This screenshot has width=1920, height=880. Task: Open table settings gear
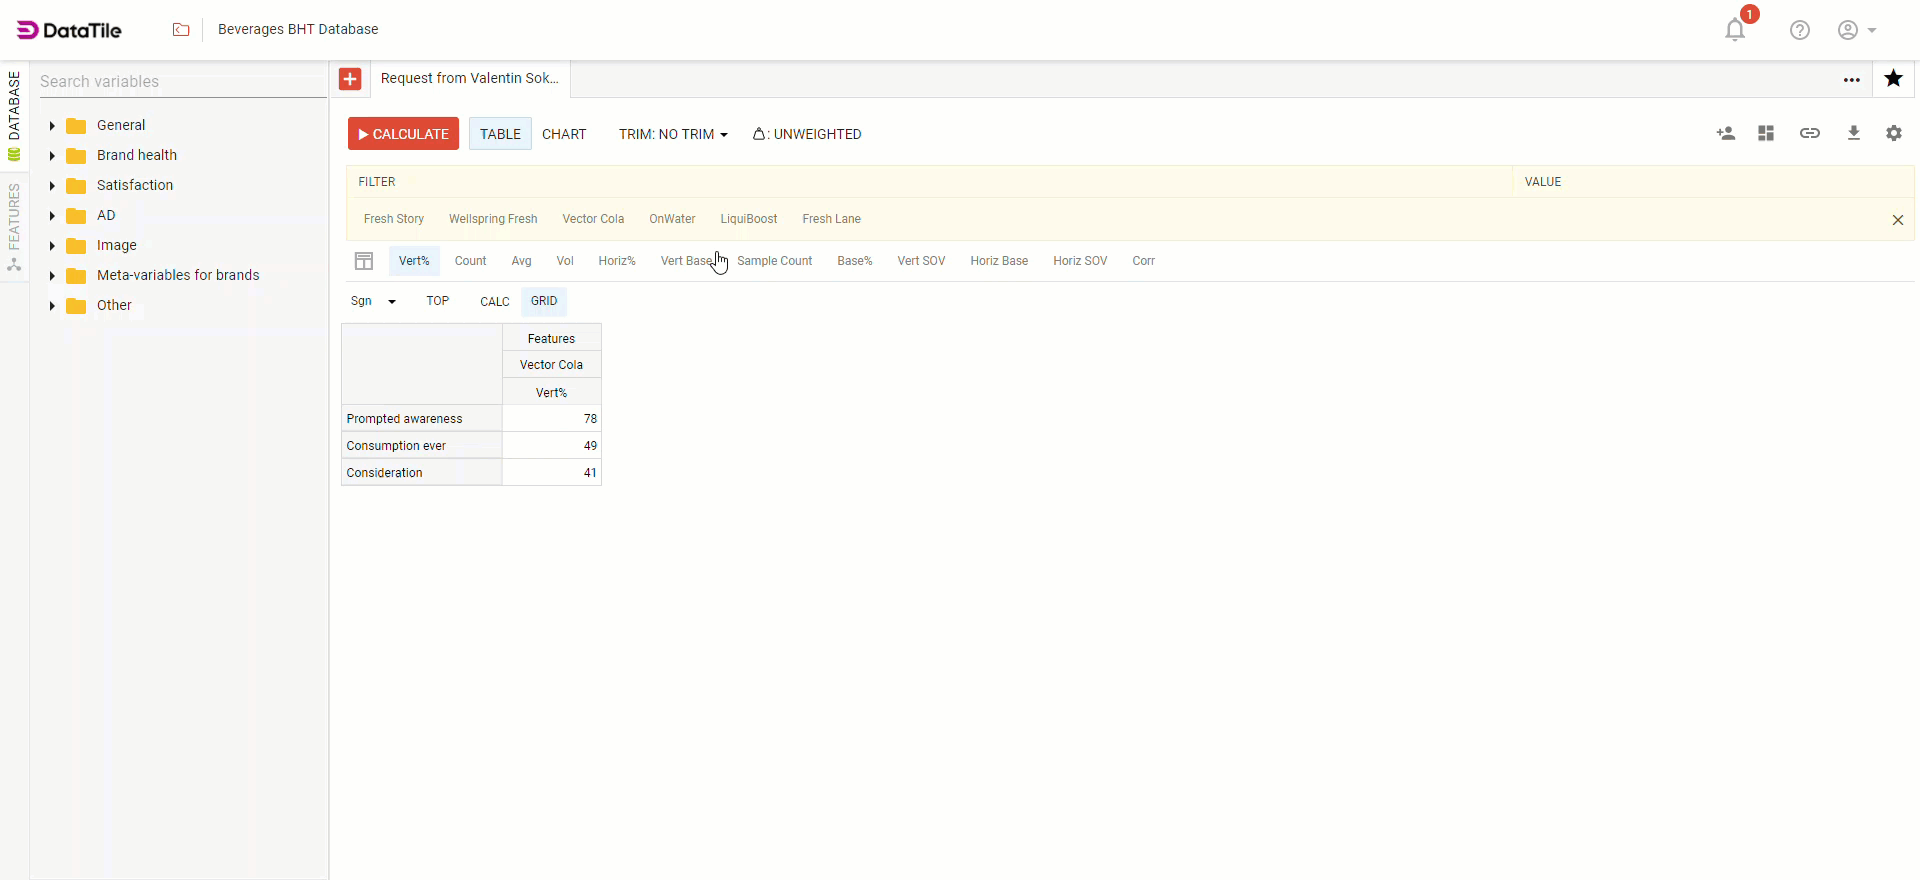coord(1894,133)
